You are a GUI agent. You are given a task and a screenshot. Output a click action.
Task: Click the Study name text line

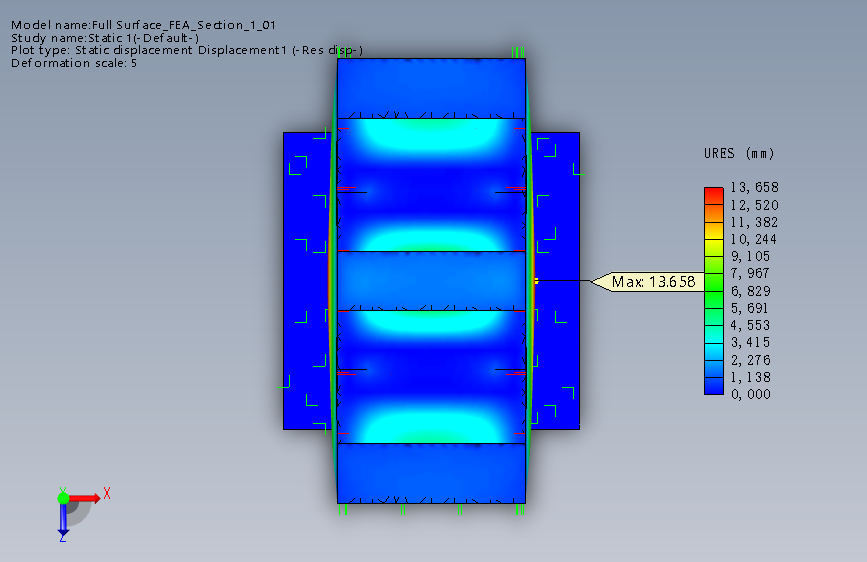(105, 38)
